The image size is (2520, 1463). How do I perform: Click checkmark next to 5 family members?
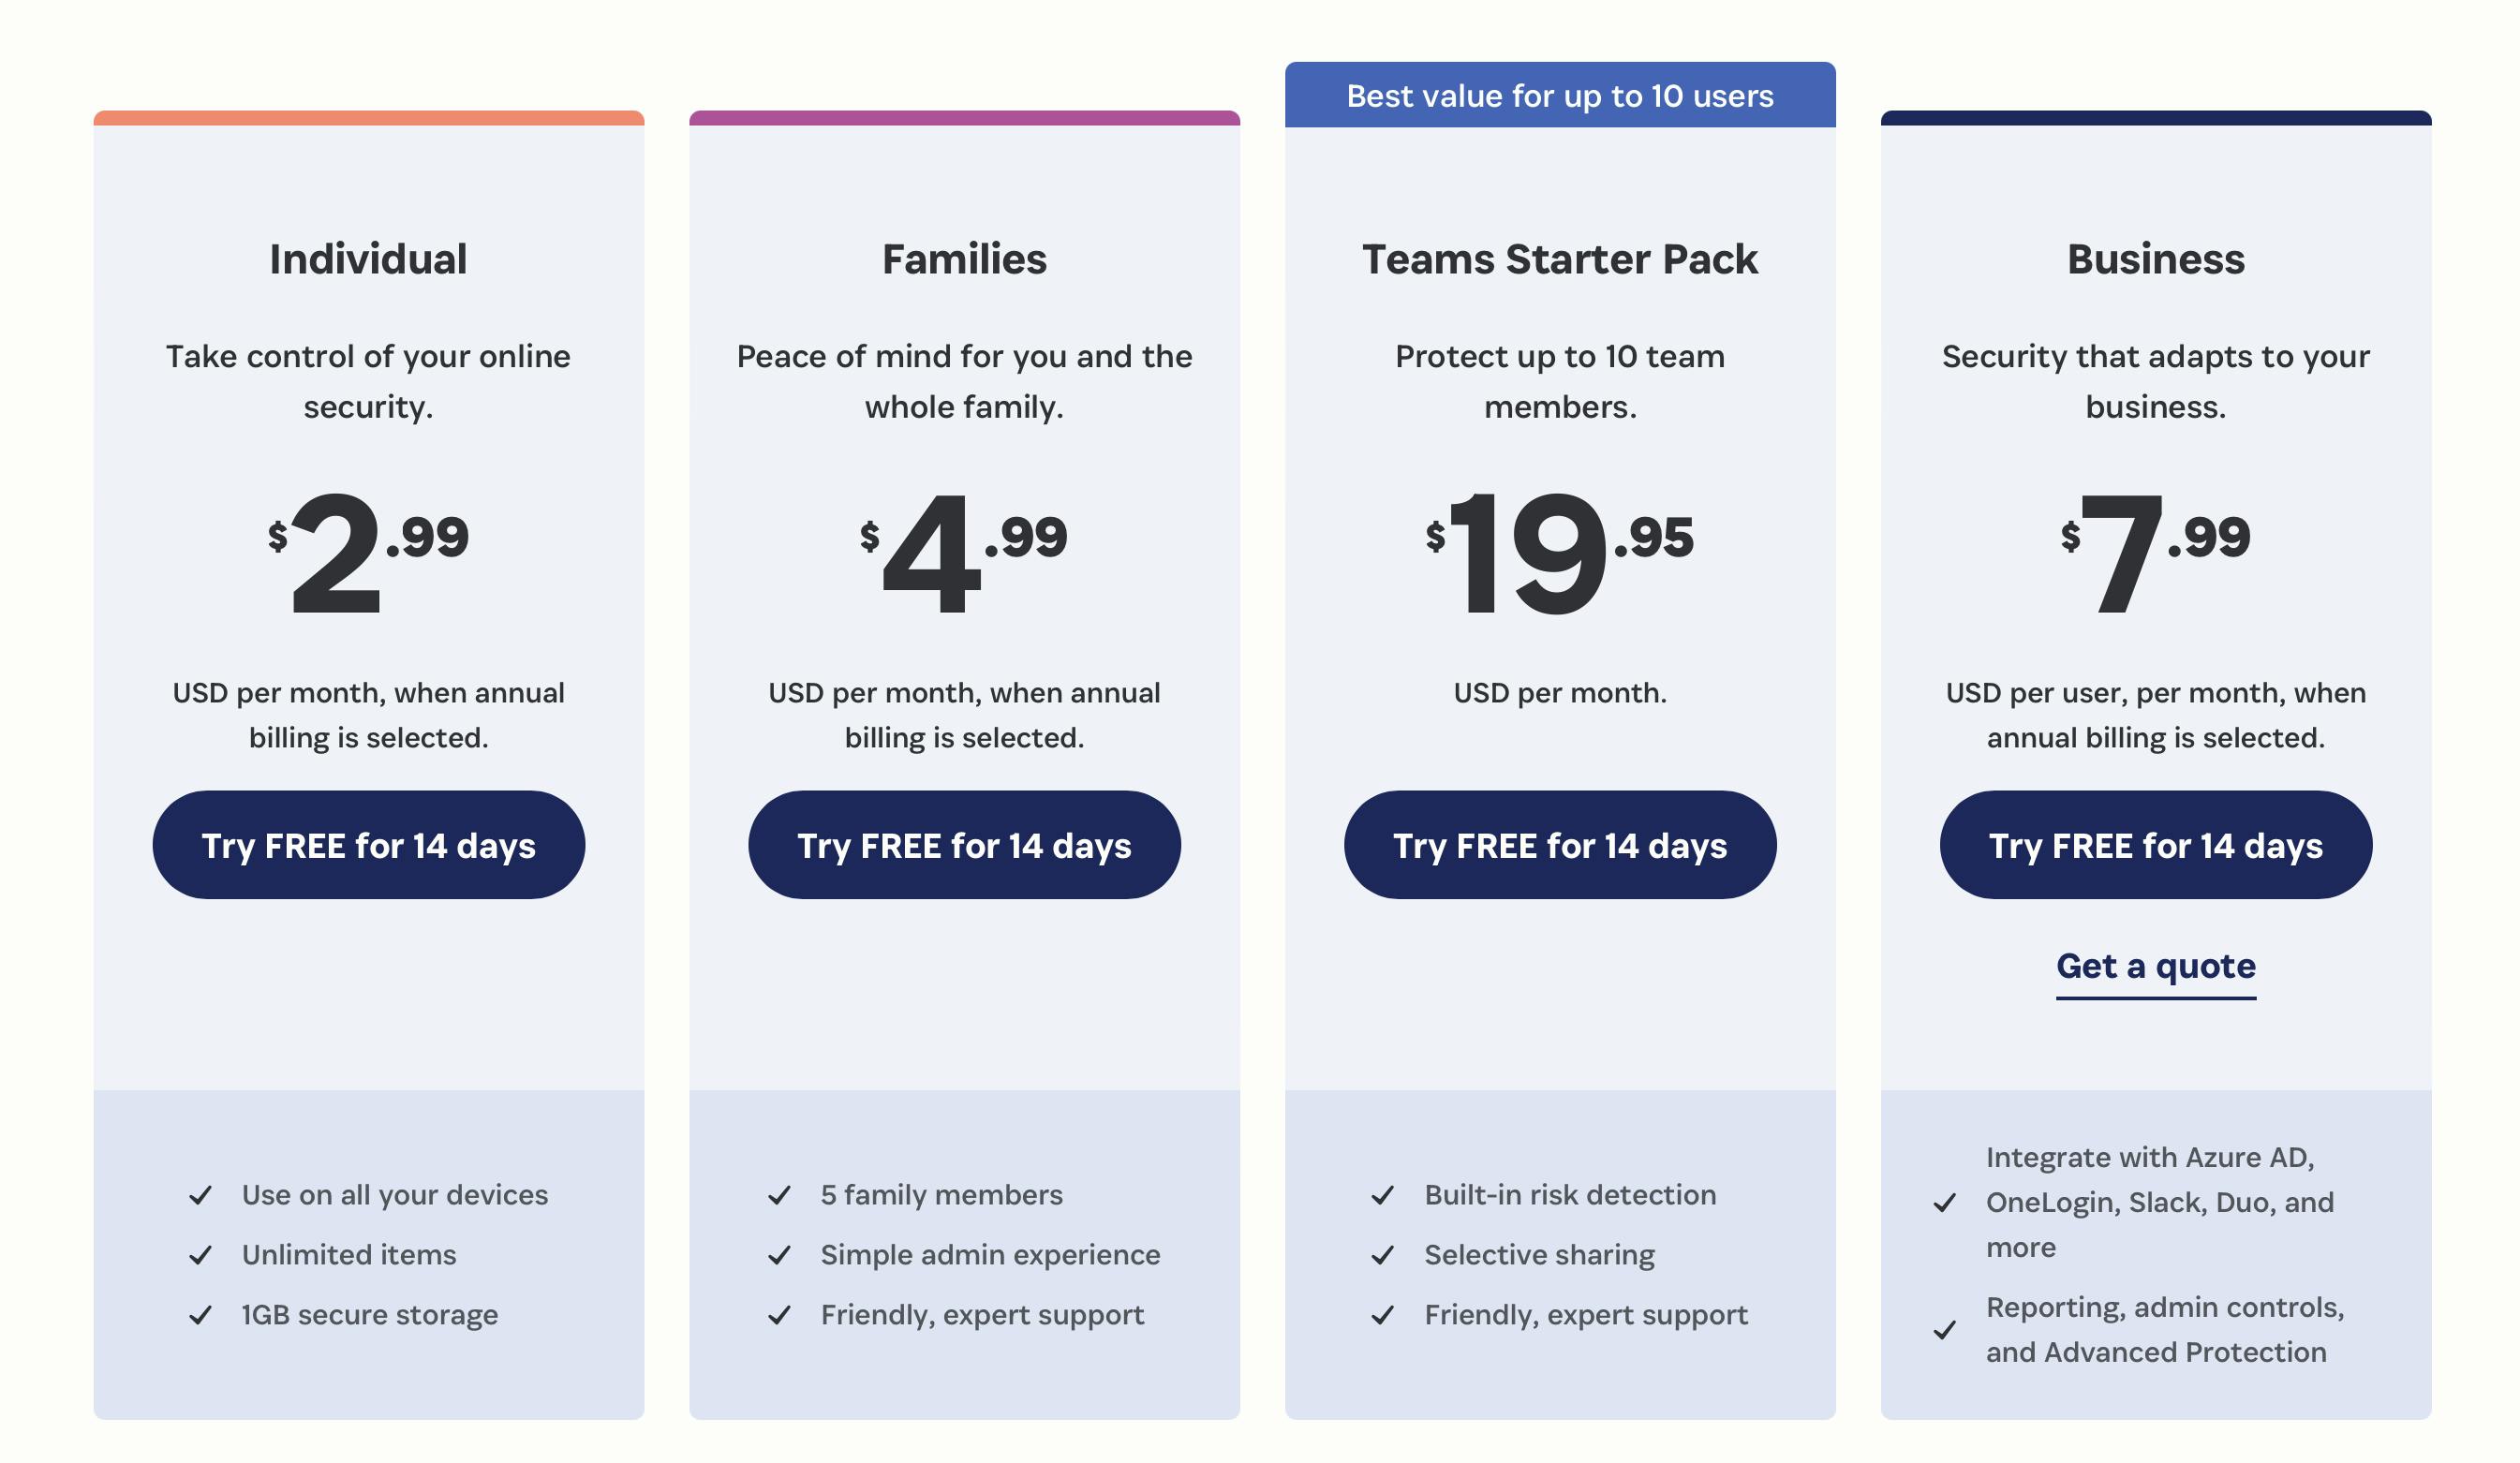coord(779,1195)
